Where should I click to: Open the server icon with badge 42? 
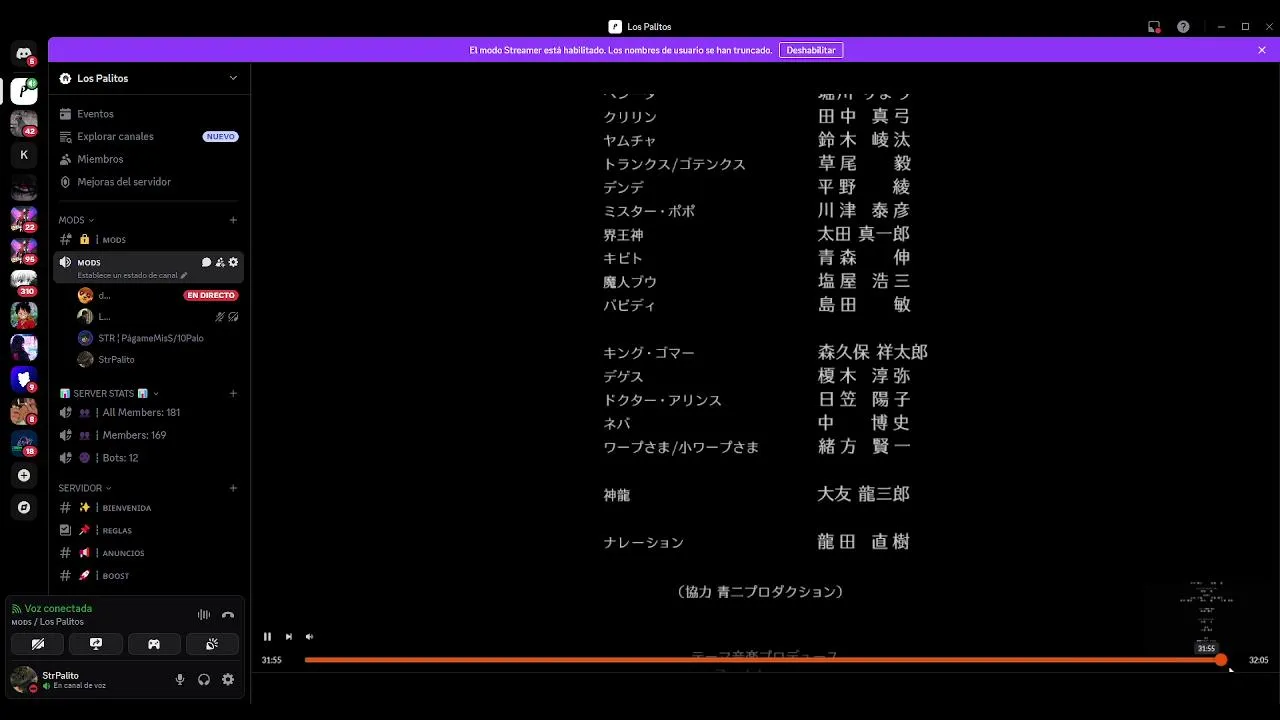pyautogui.click(x=24, y=123)
